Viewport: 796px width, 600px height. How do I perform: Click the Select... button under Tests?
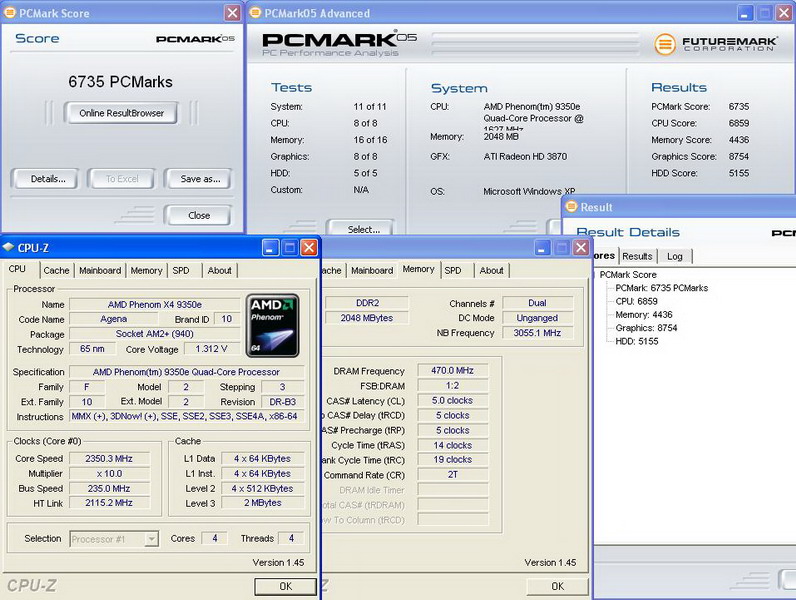(x=363, y=228)
